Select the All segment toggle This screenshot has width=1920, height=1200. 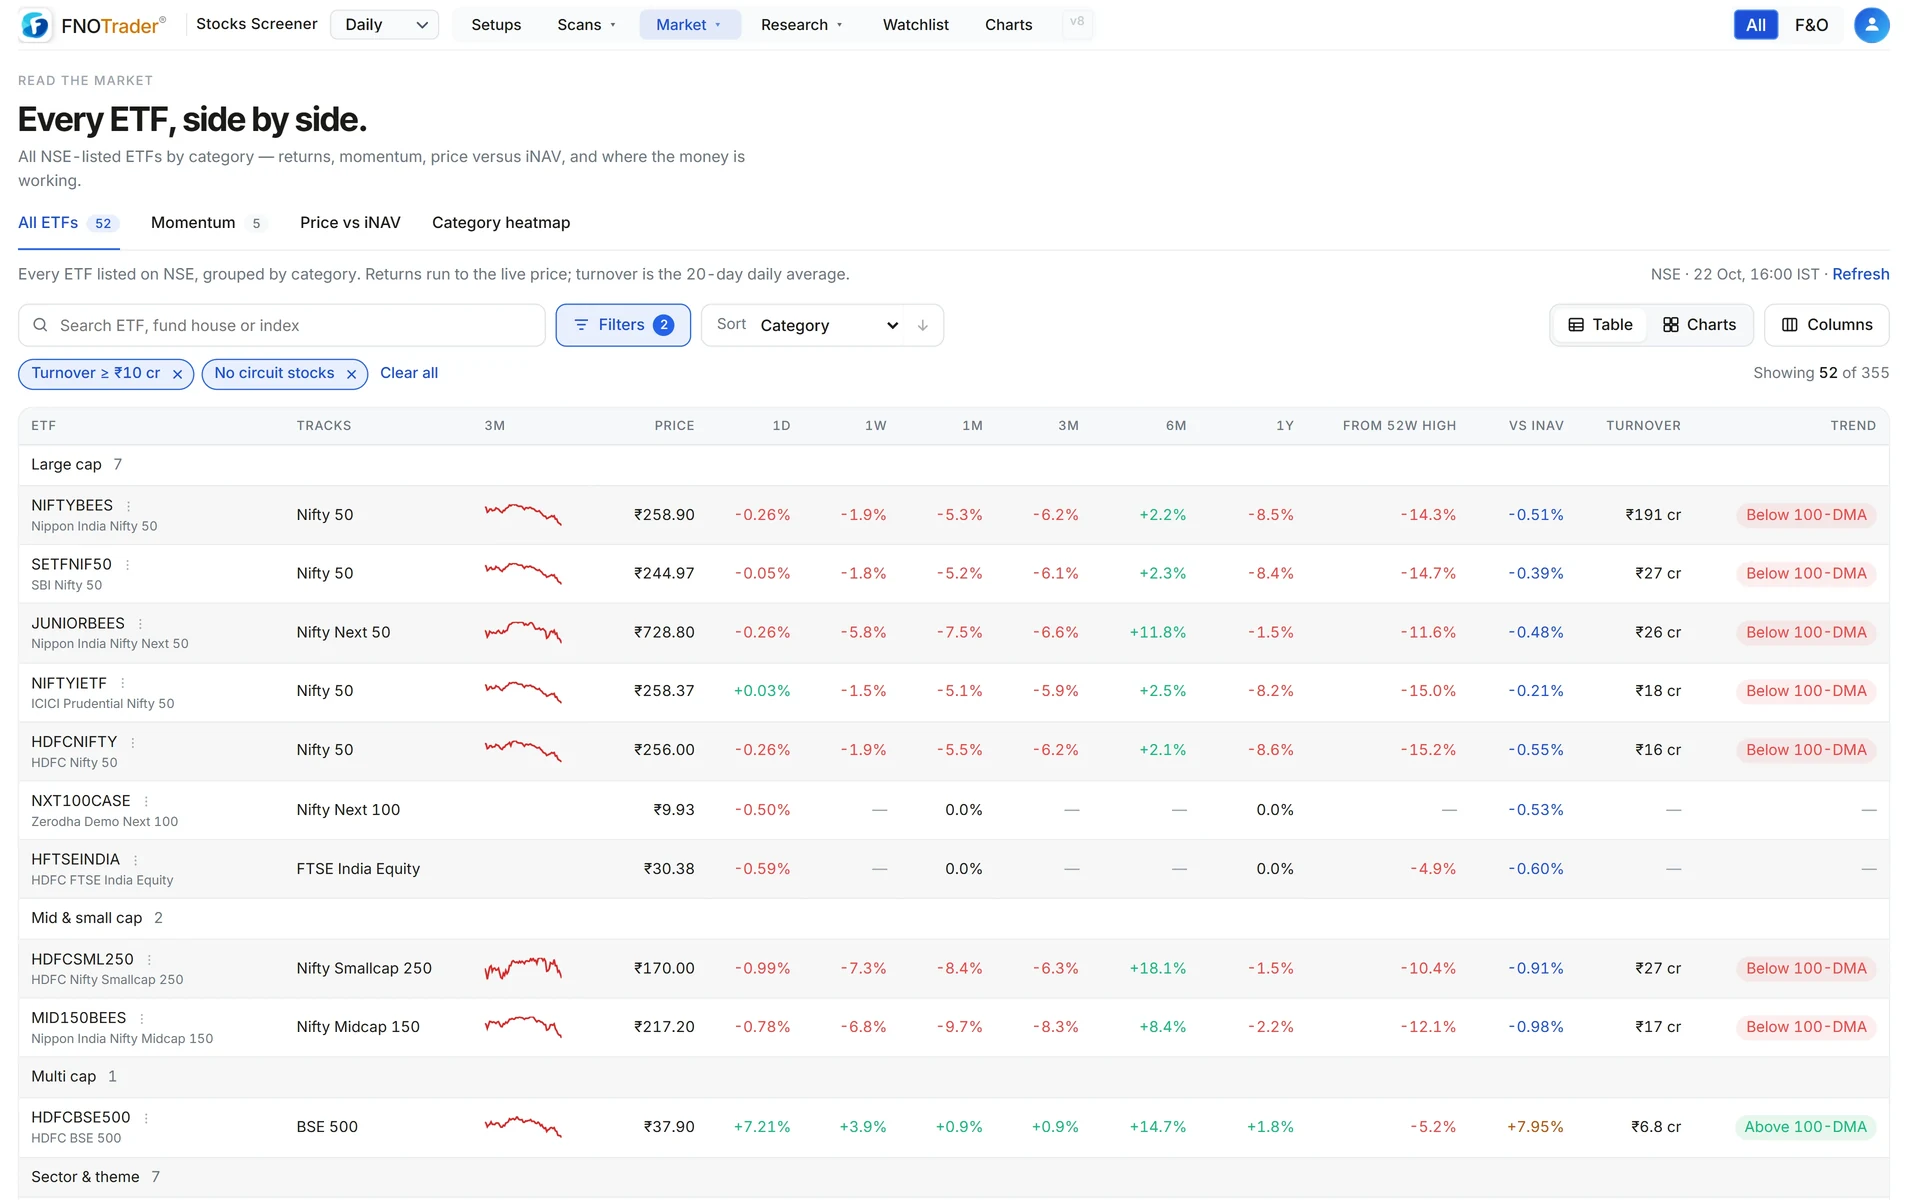tap(1755, 25)
